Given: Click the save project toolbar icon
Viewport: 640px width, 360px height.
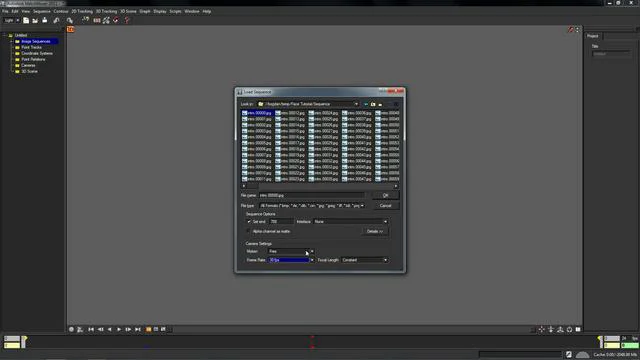Looking at the screenshot, I should coord(44,20).
